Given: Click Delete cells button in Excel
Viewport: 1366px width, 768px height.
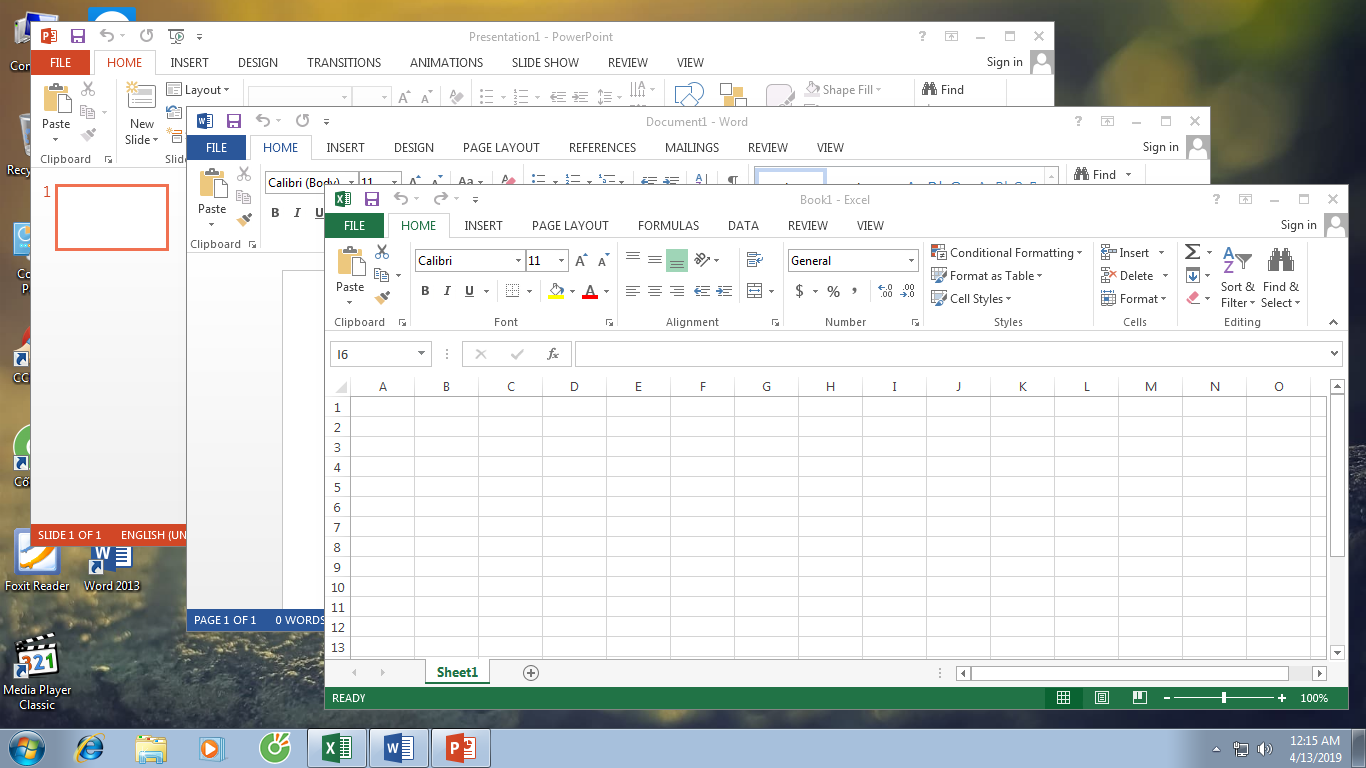Looking at the screenshot, I should coord(1127,276).
